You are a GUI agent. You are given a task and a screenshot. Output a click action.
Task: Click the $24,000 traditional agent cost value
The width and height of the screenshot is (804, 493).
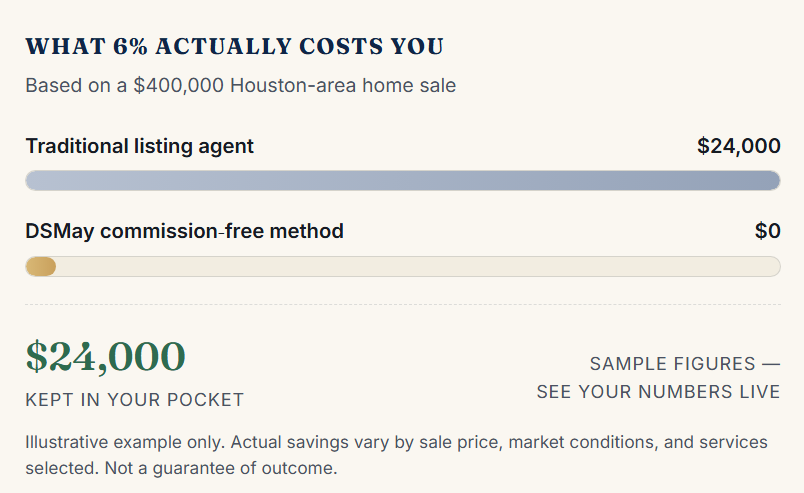point(738,146)
